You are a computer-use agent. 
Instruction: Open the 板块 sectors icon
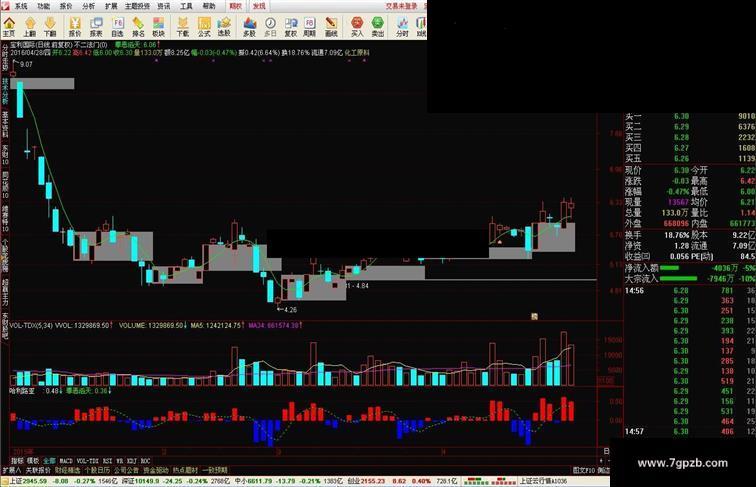click(x=158, y=27)
